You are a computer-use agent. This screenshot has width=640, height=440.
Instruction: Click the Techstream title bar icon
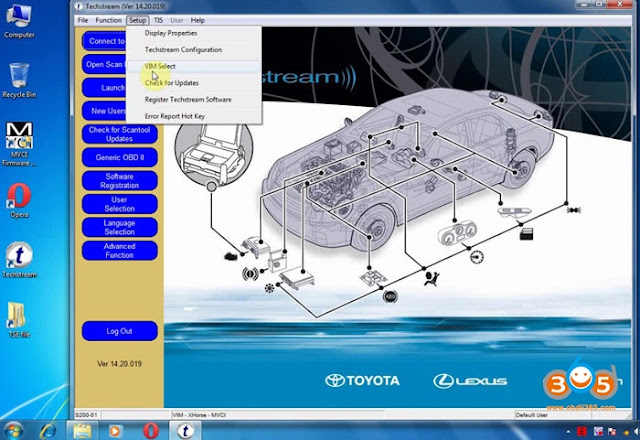tap(78, 7)
